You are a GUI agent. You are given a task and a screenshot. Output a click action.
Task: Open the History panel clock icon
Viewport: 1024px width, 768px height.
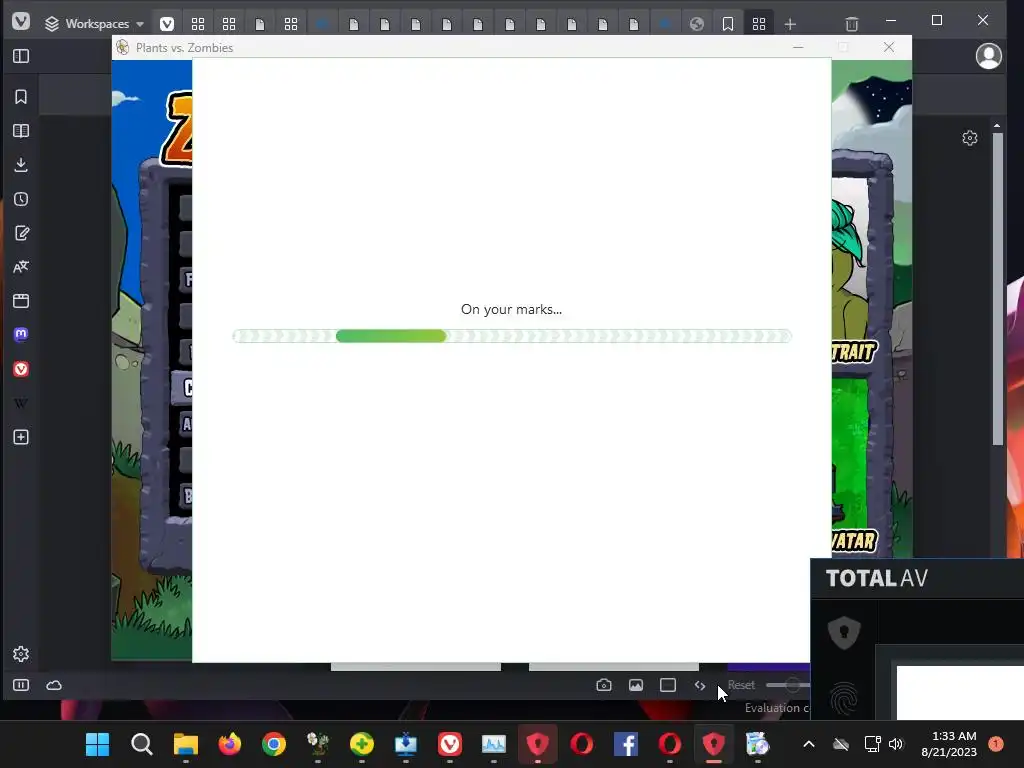(x=21, y=199)
